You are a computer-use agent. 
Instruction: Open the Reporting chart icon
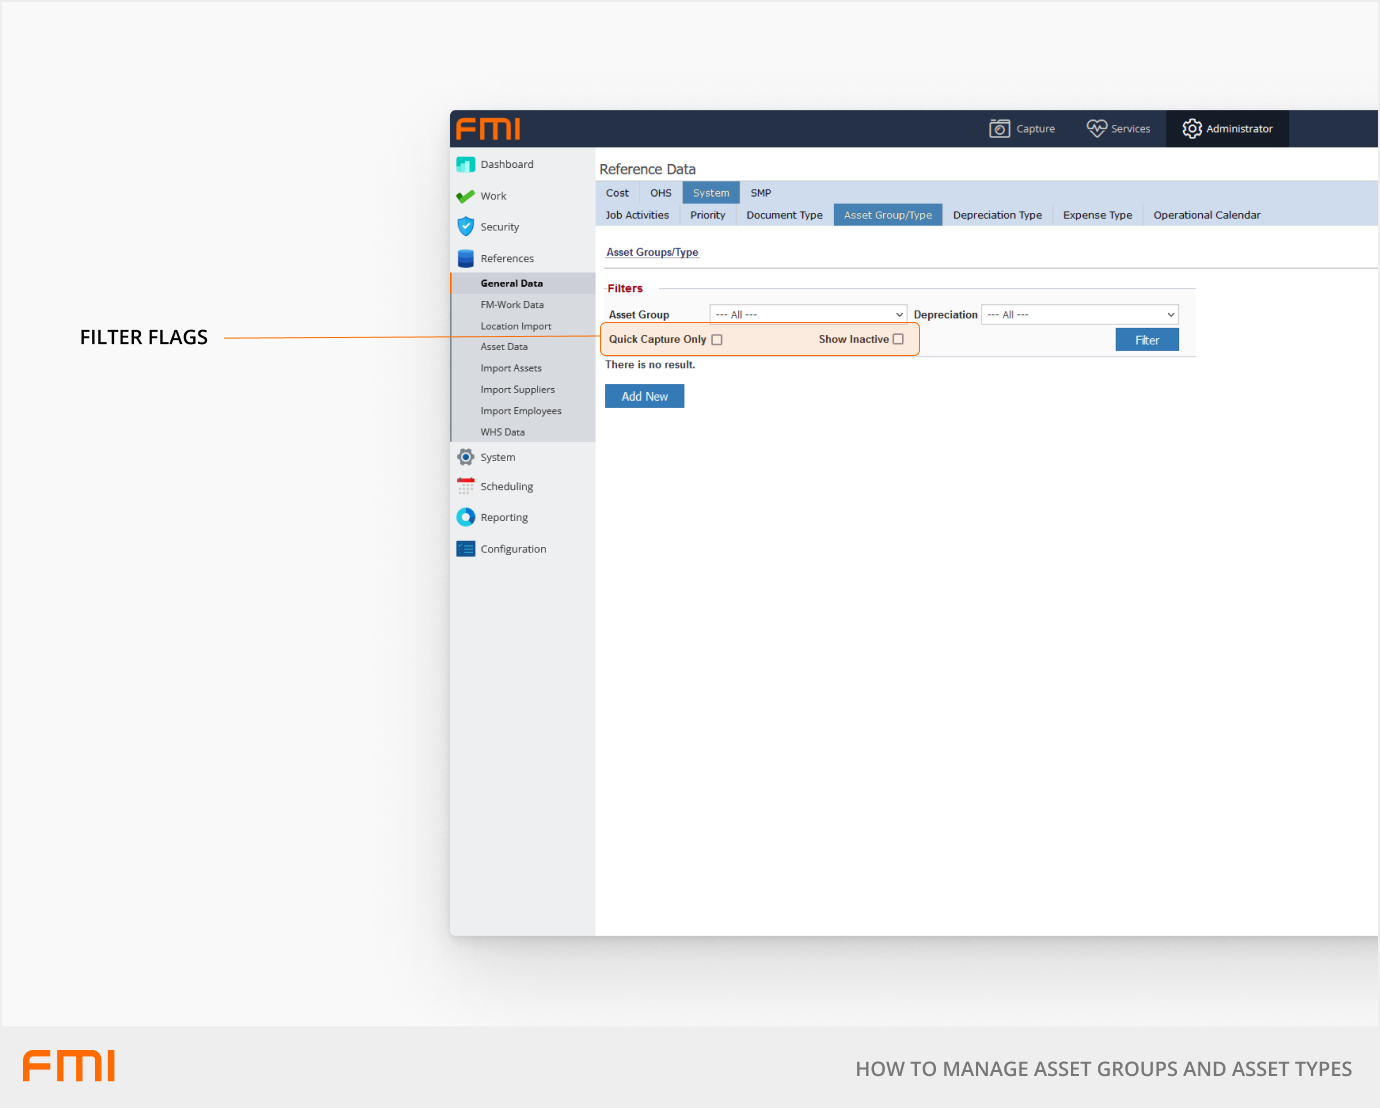tap(465, 518)
